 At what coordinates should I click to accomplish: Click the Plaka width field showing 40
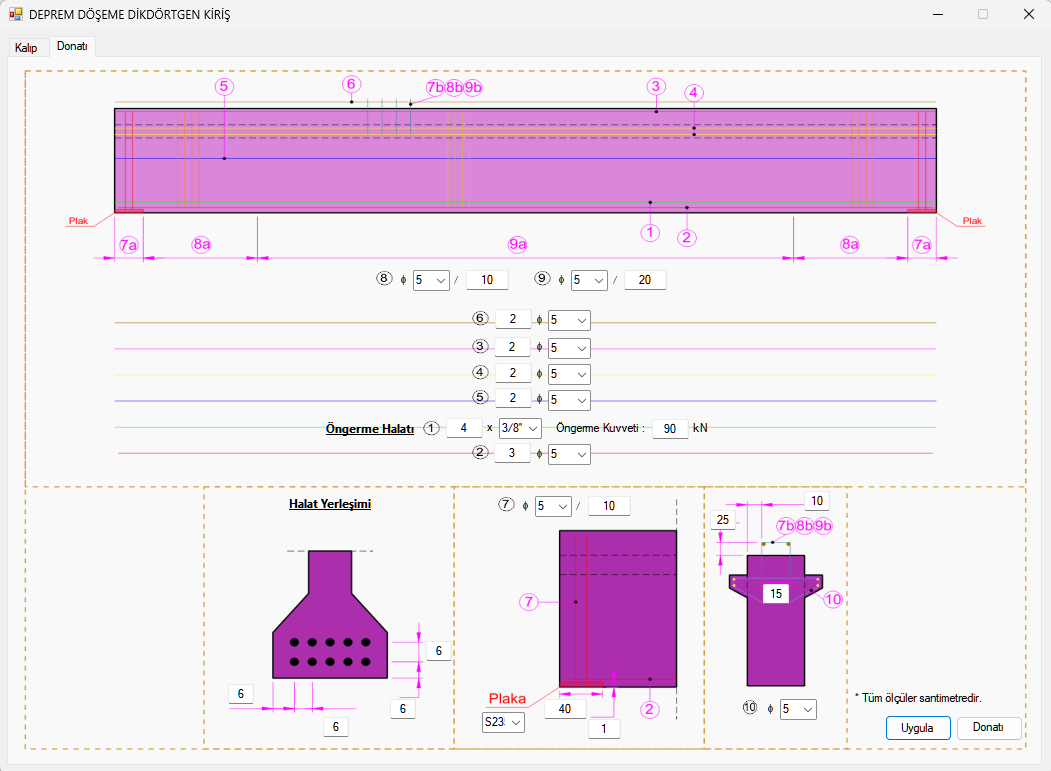point(565,709)
